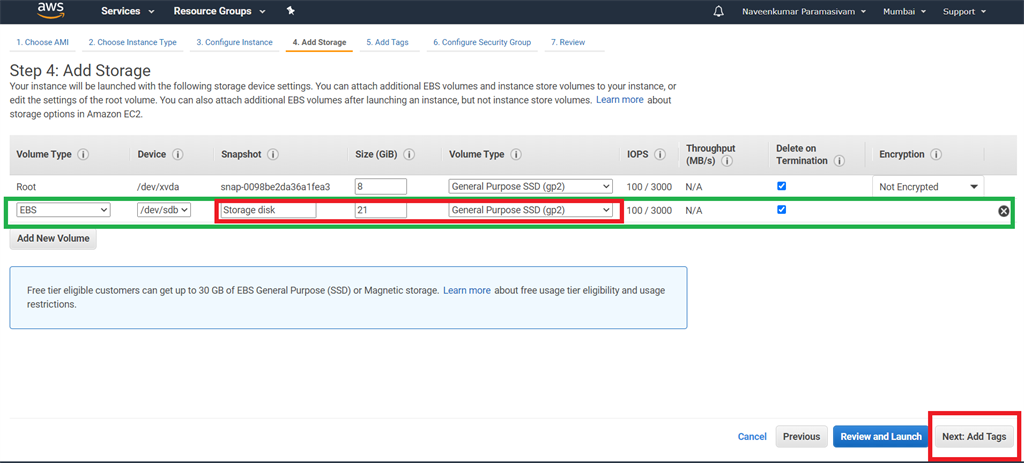
Task: Click Next: Add Tags button
Action: pyautogui.click(x=974, y=436)
